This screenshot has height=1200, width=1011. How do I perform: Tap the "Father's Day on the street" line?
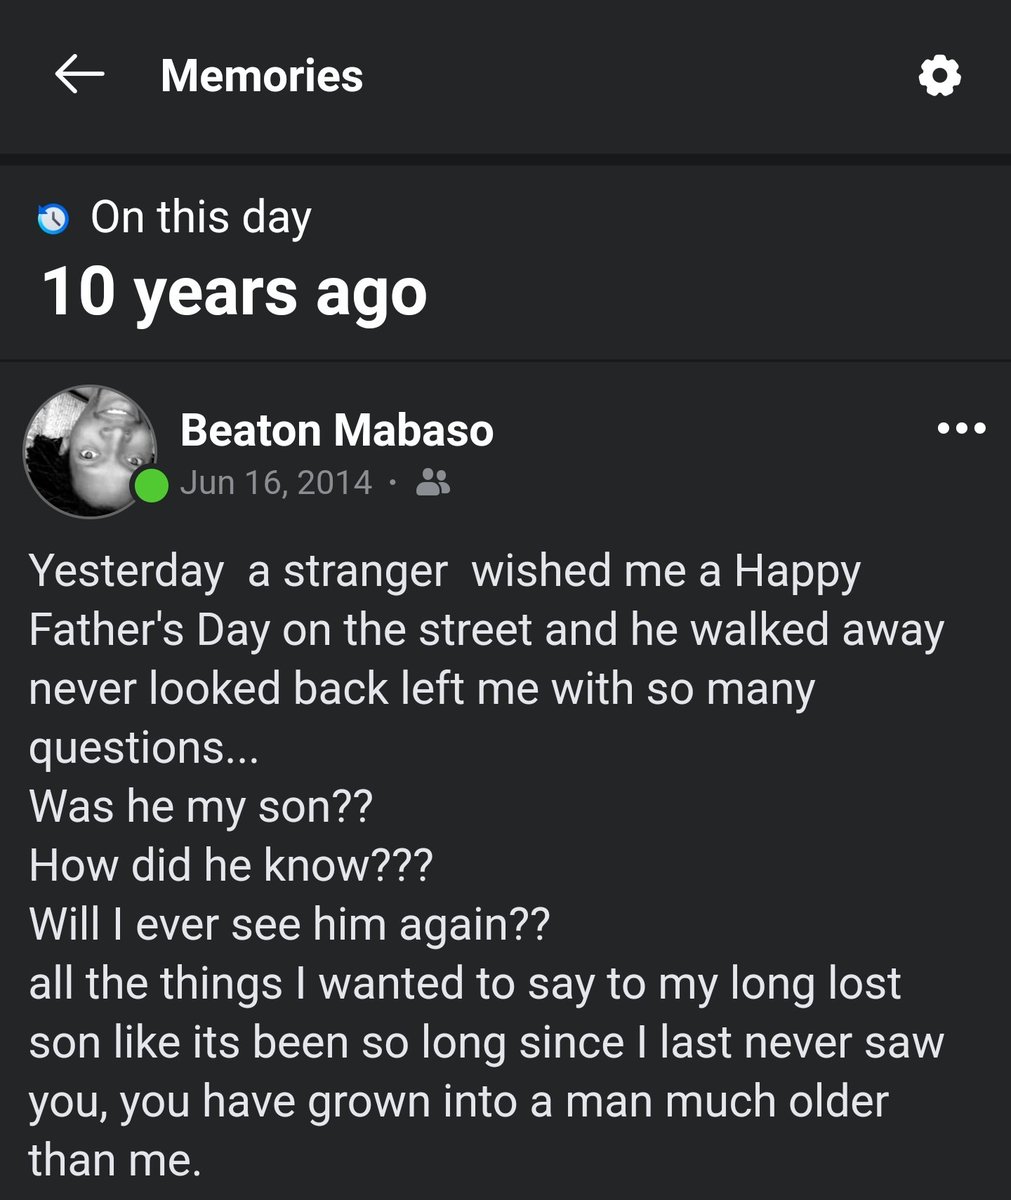point(486,631)
